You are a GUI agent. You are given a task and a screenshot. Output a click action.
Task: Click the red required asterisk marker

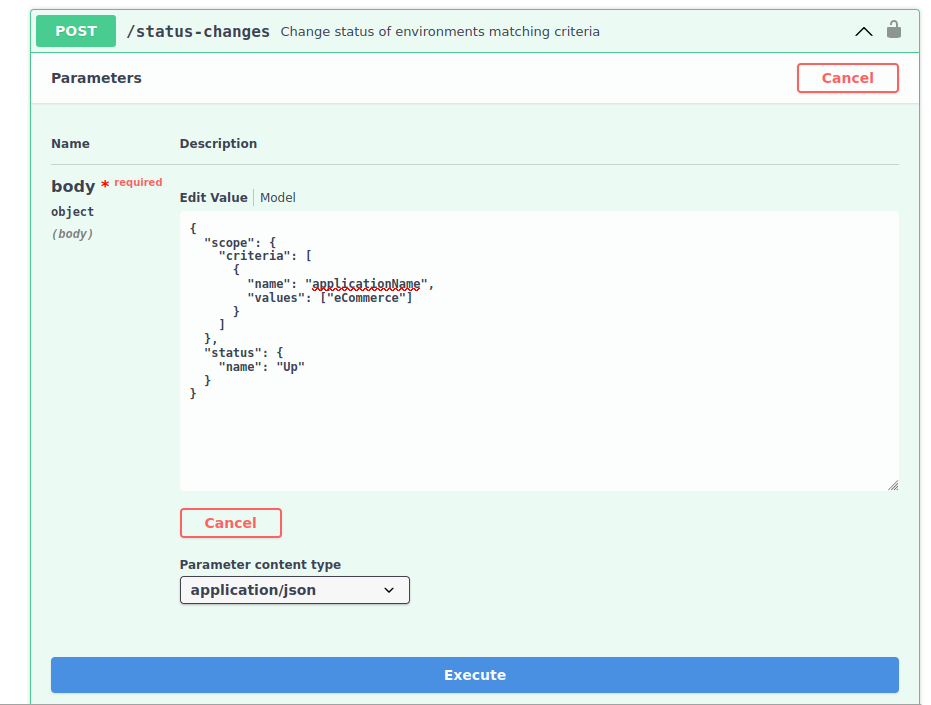pyautogui.click(x=105, y=185)
